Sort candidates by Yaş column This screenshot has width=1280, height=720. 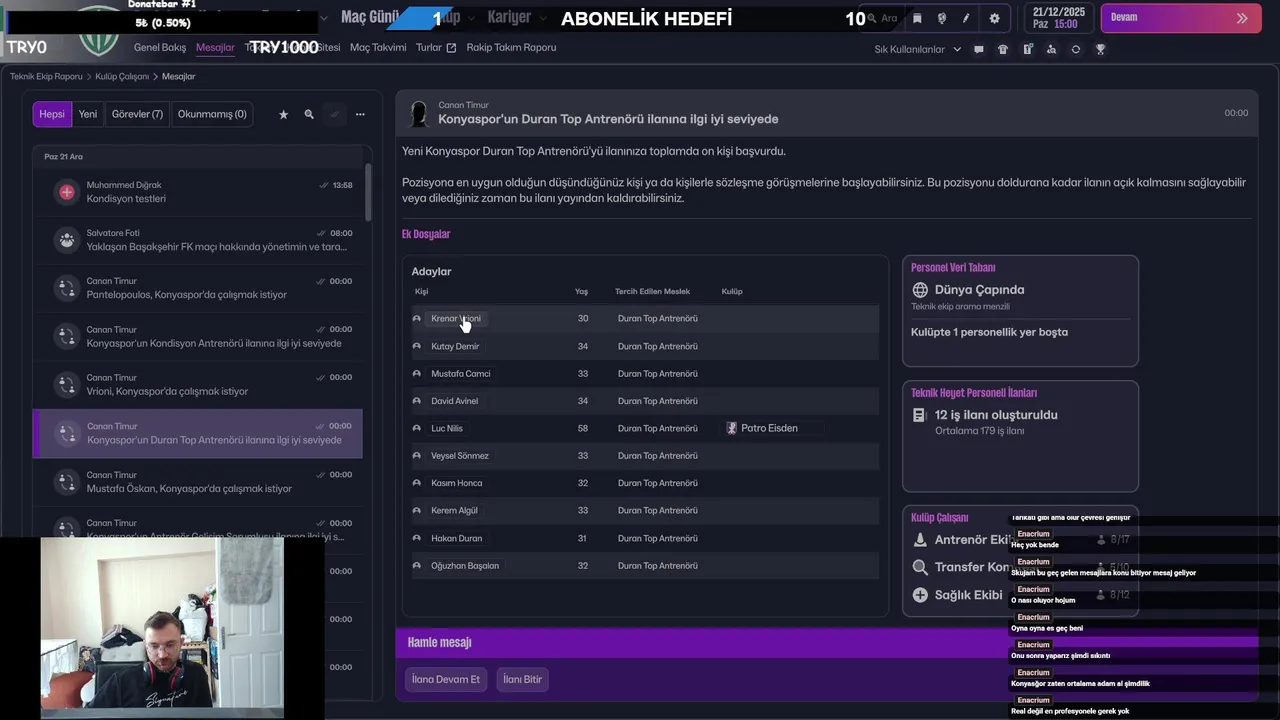pos(581,292)
